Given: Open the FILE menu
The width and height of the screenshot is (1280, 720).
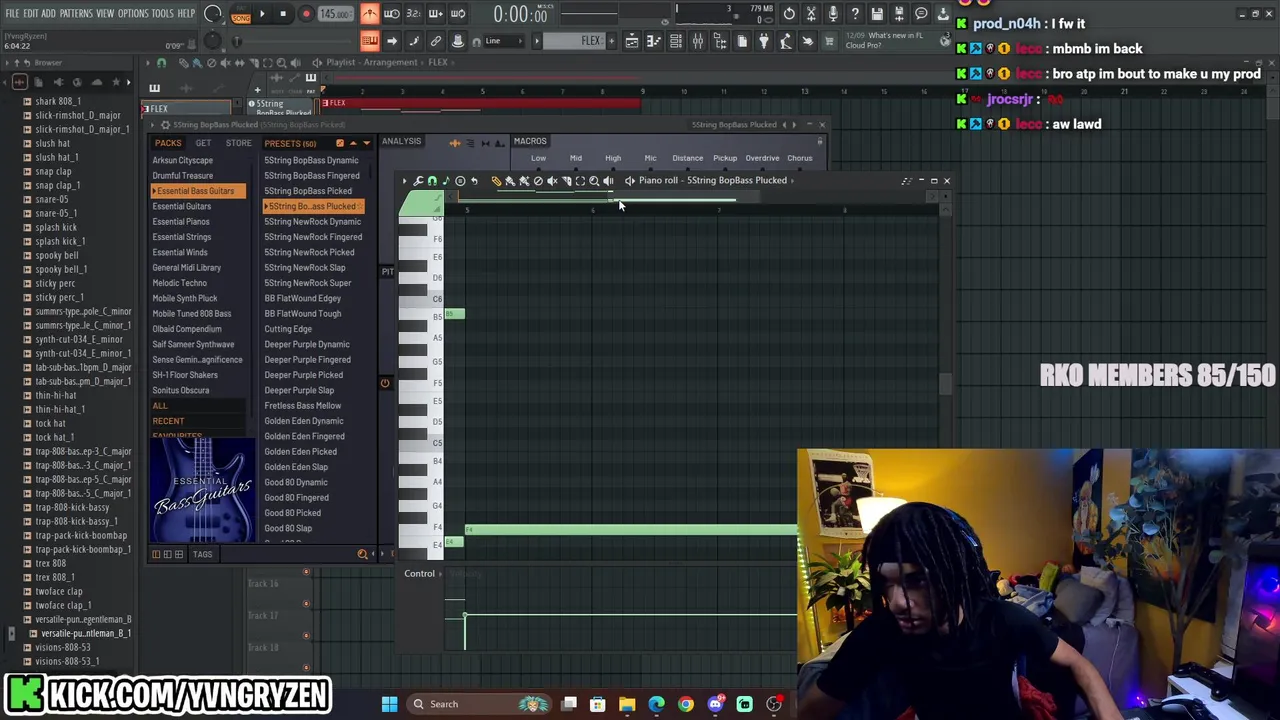Looking at the screenshot, I should click(12, 14).
